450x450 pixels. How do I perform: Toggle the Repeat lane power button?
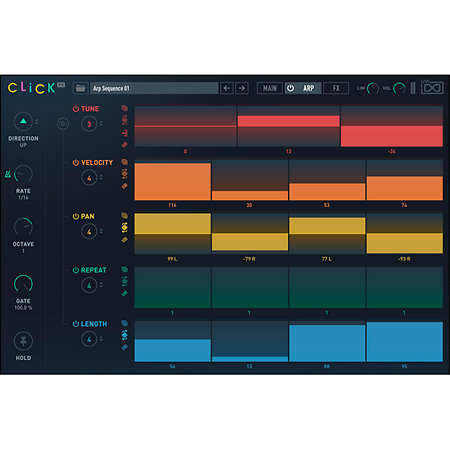[x=76, y=270]
